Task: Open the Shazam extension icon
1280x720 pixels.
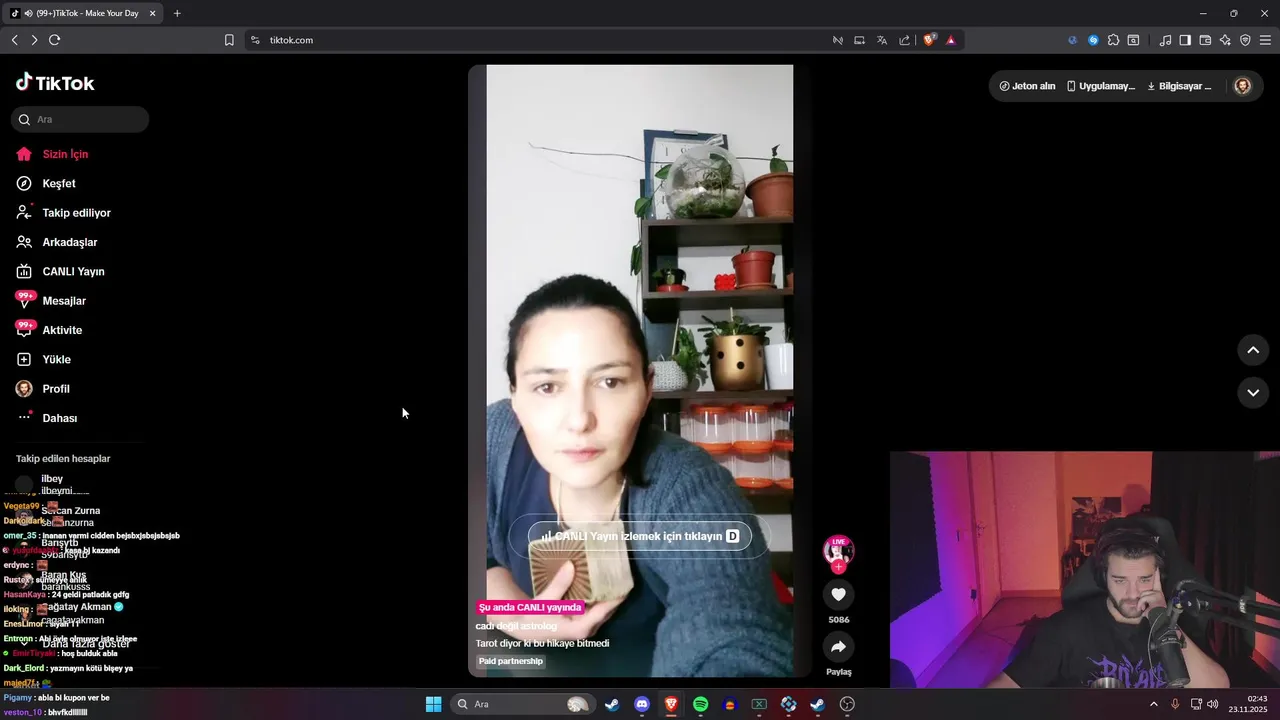Action: coord(1093,40)
